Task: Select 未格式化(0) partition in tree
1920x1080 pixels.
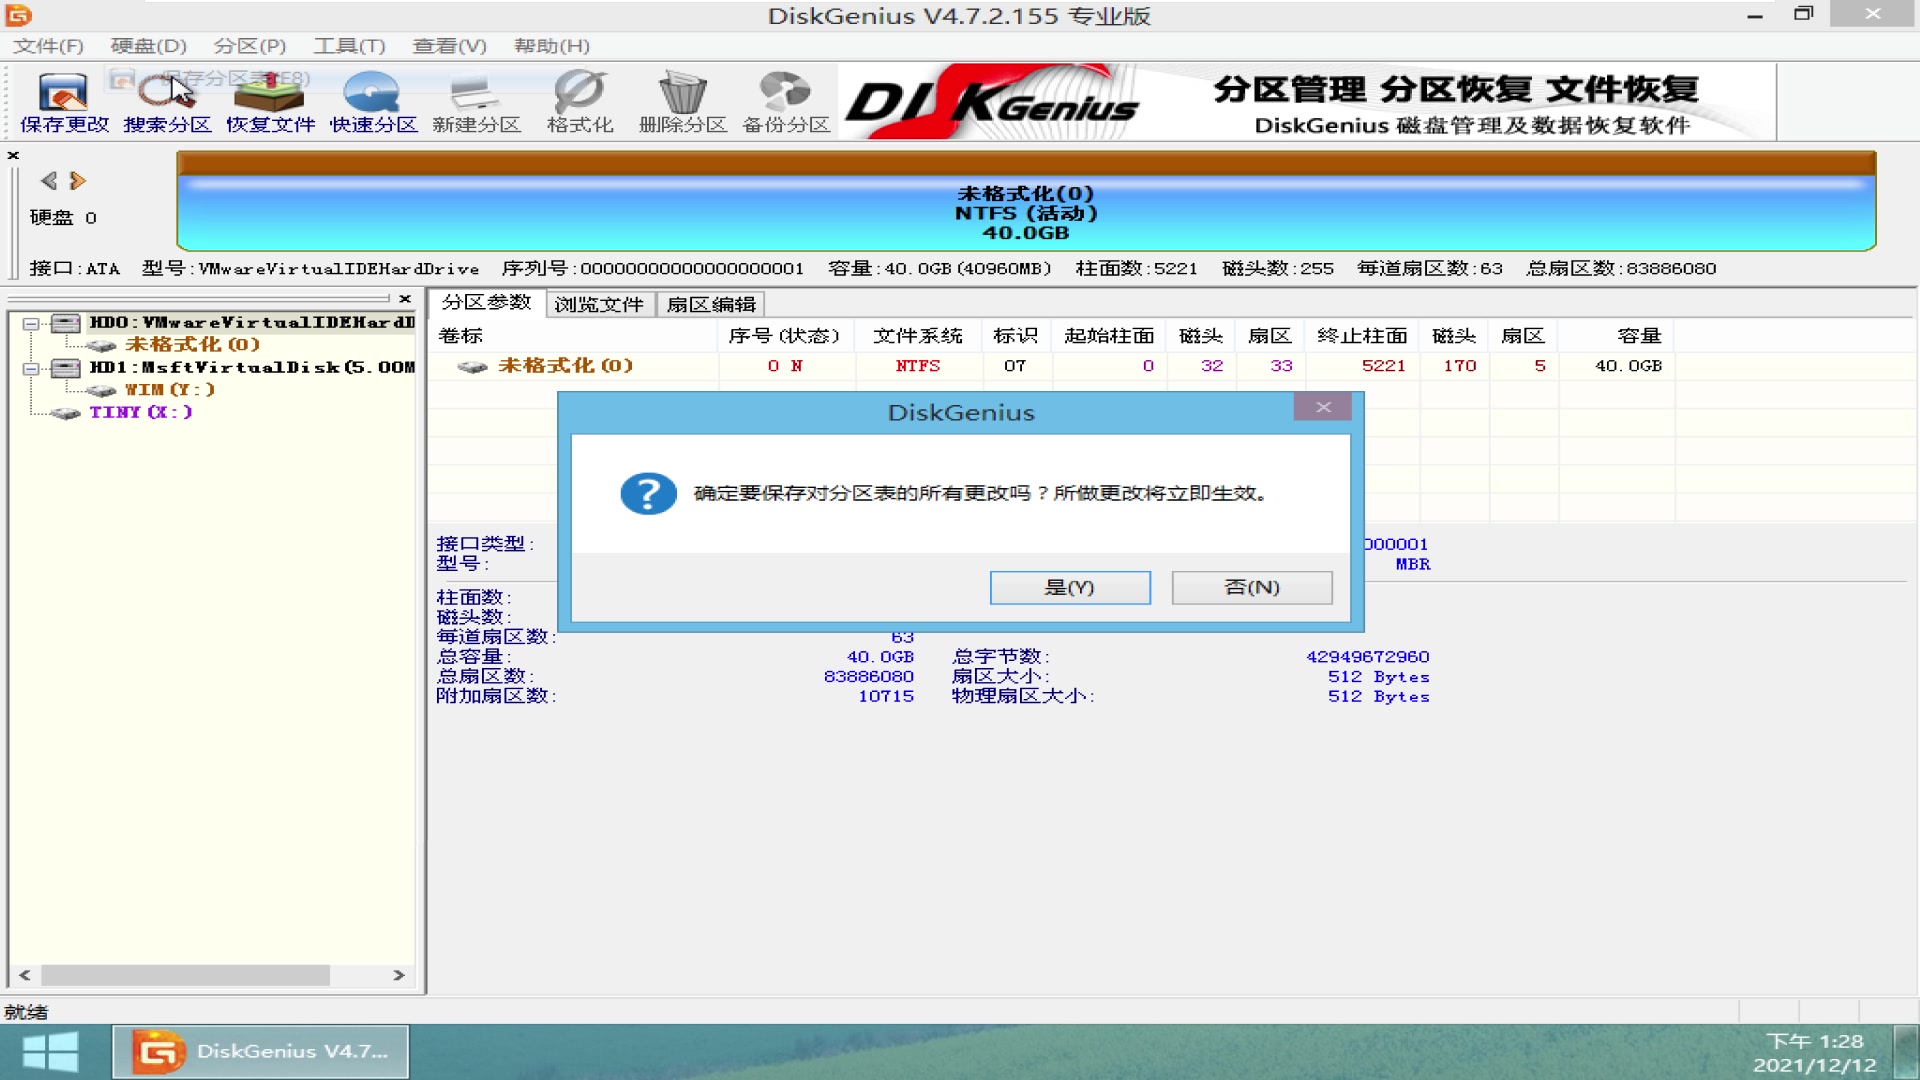Action: pos(192,344)
